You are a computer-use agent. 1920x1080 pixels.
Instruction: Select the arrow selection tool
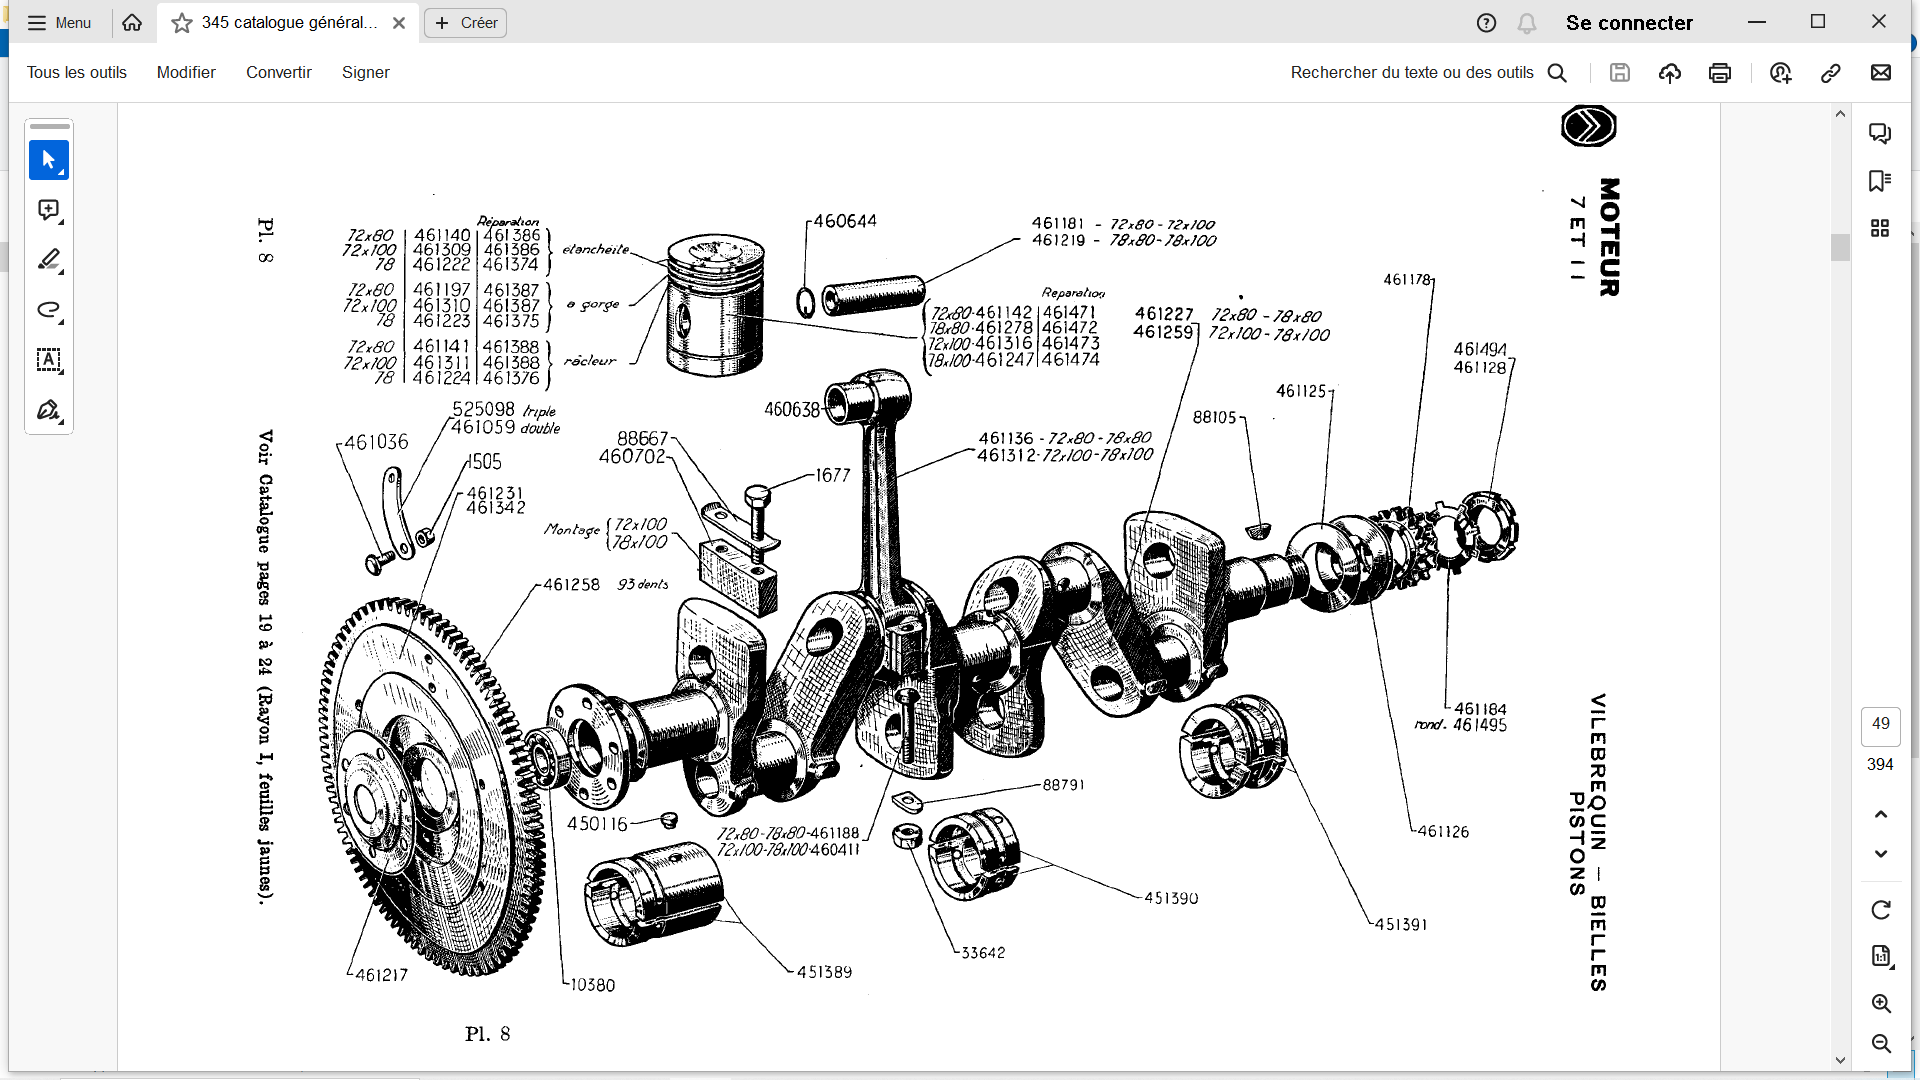pyautogui.click(x=48, y=160)
